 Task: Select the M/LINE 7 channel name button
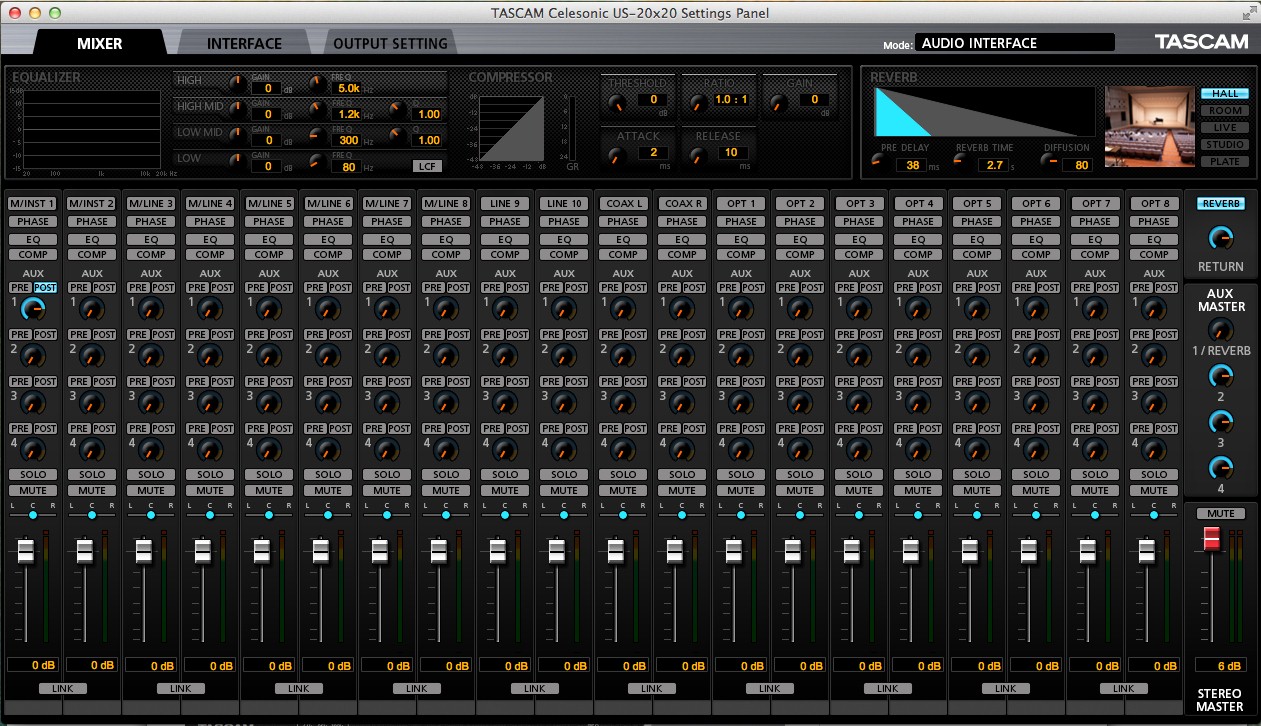click(387, 204)
